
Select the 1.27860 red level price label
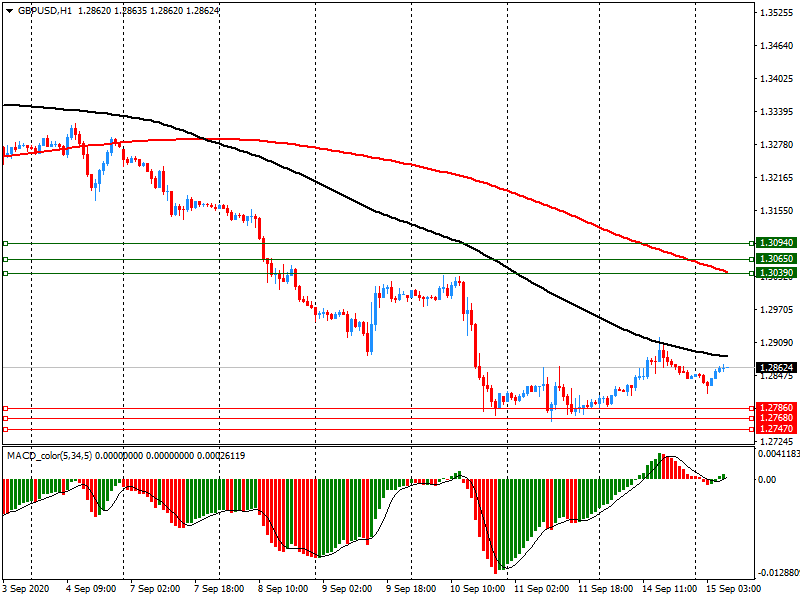click(x=776, y=408)
